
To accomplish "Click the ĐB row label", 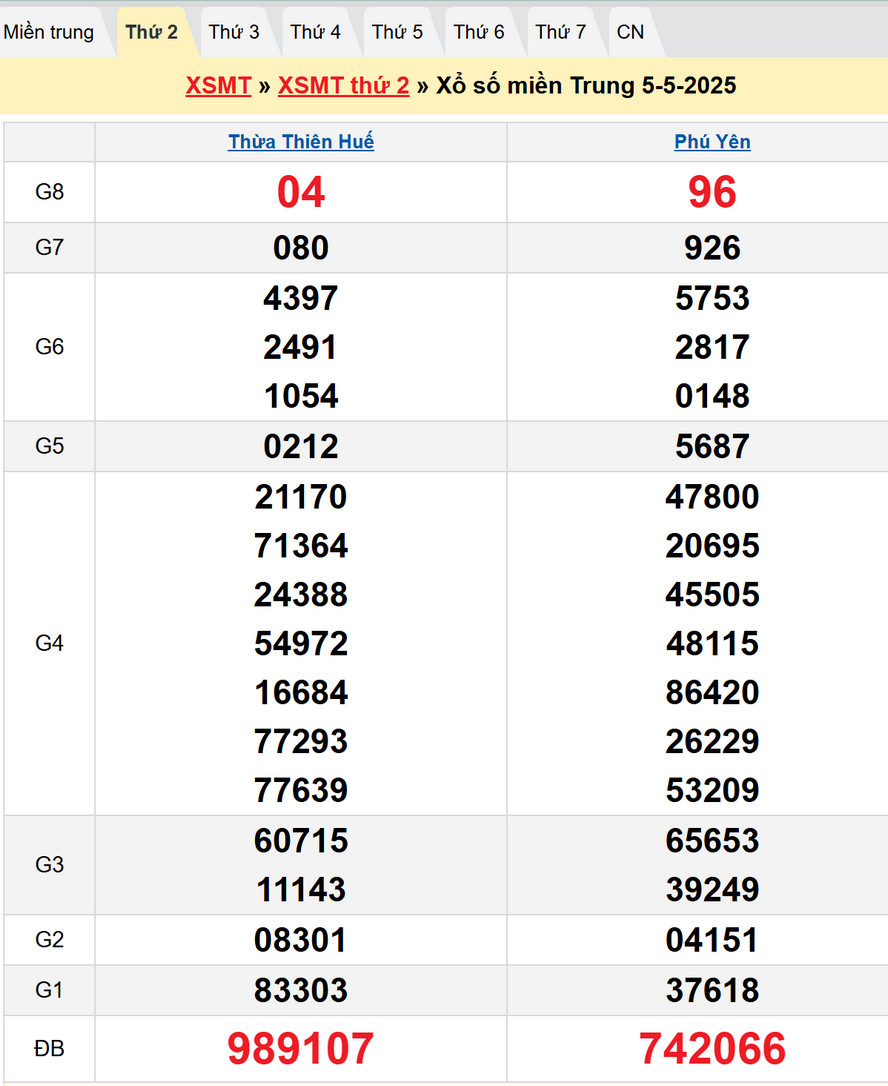I will click(x=50, y=1048).
